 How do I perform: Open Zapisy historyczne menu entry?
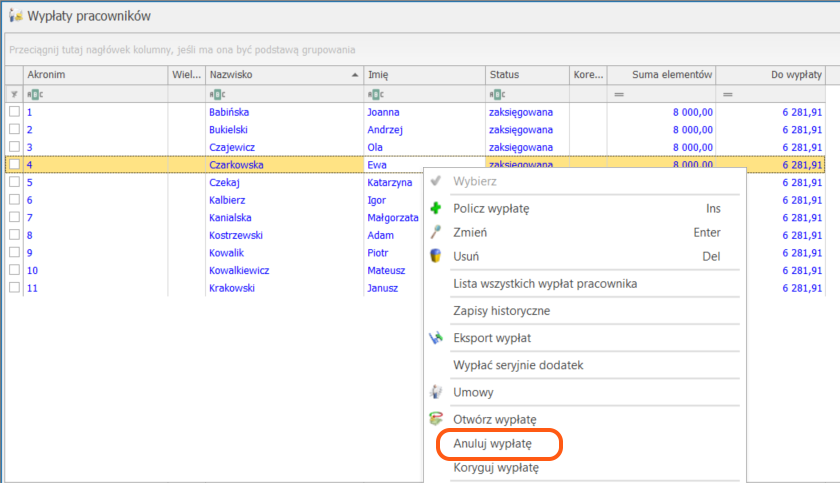tap(585, 311)
